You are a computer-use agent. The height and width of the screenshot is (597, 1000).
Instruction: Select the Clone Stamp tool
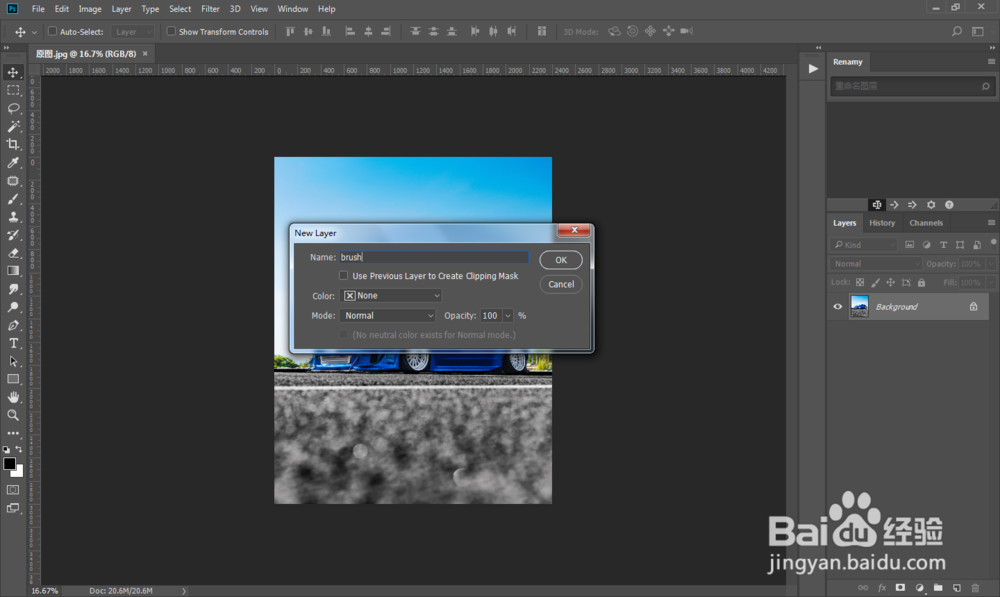click(13, 217)
